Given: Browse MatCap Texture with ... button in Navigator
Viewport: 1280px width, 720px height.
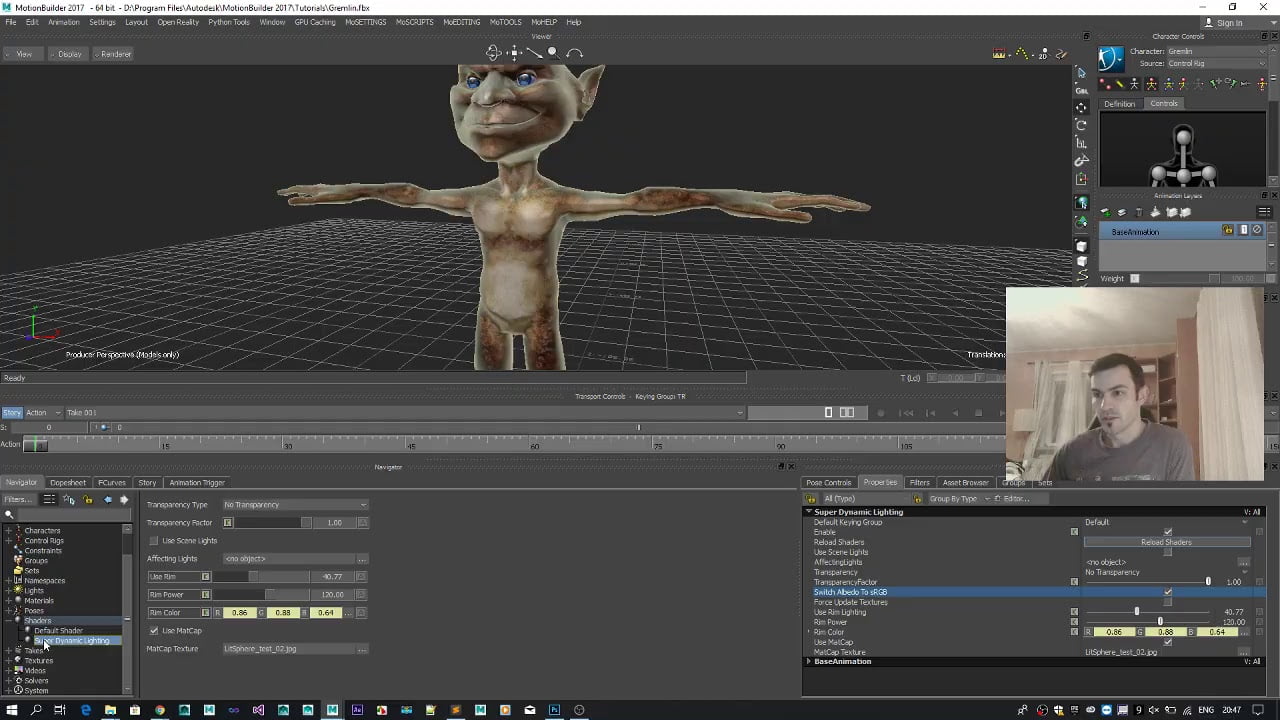Looking at the screenshot, I should point(362,649).
